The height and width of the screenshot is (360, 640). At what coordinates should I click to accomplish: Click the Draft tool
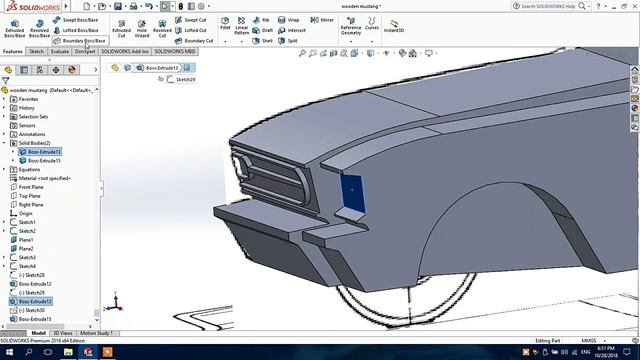[263, 30]
